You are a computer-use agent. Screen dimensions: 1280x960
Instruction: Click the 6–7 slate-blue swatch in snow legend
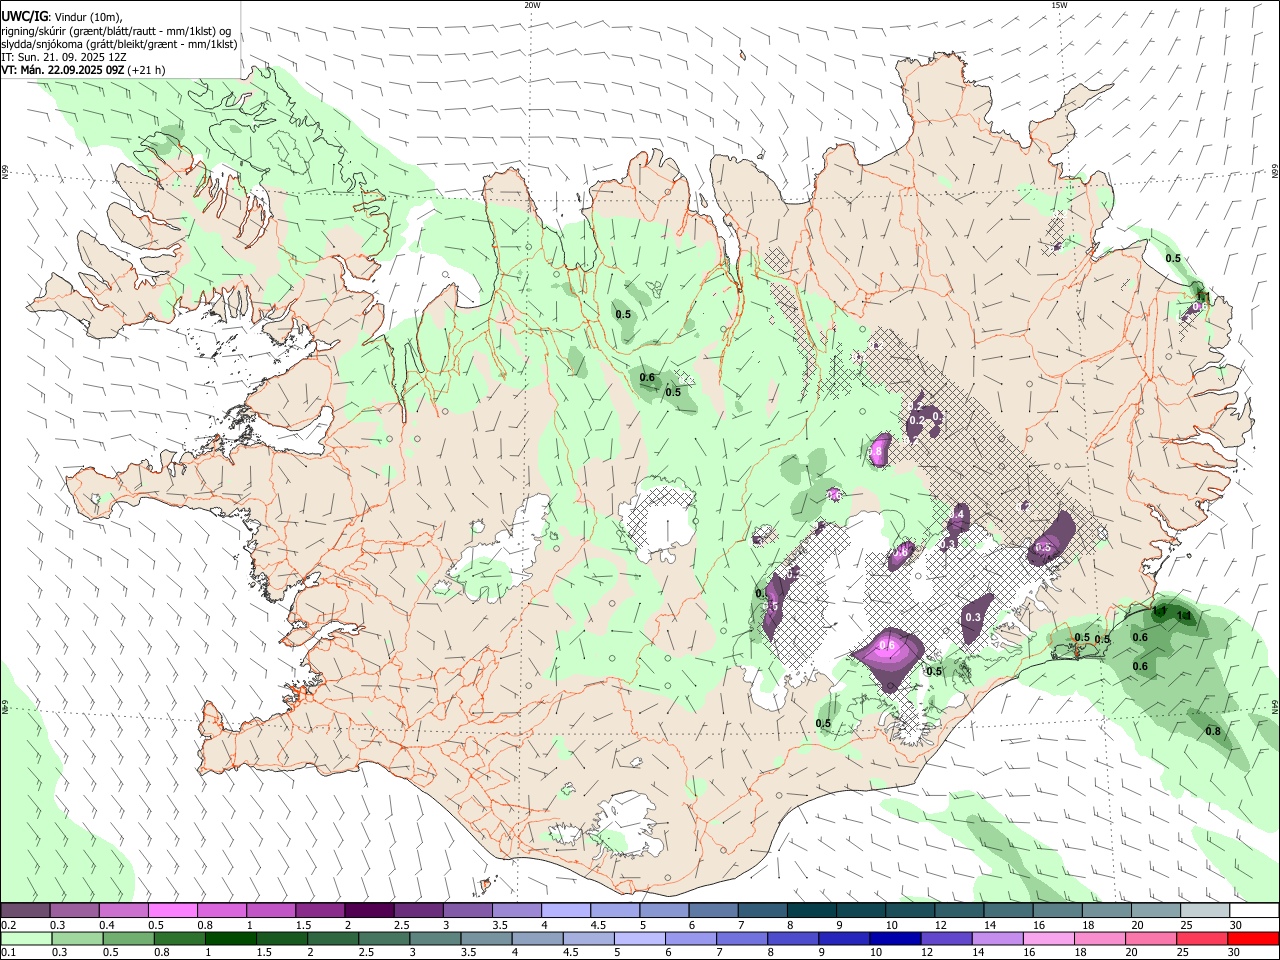(x=712, y=910)
